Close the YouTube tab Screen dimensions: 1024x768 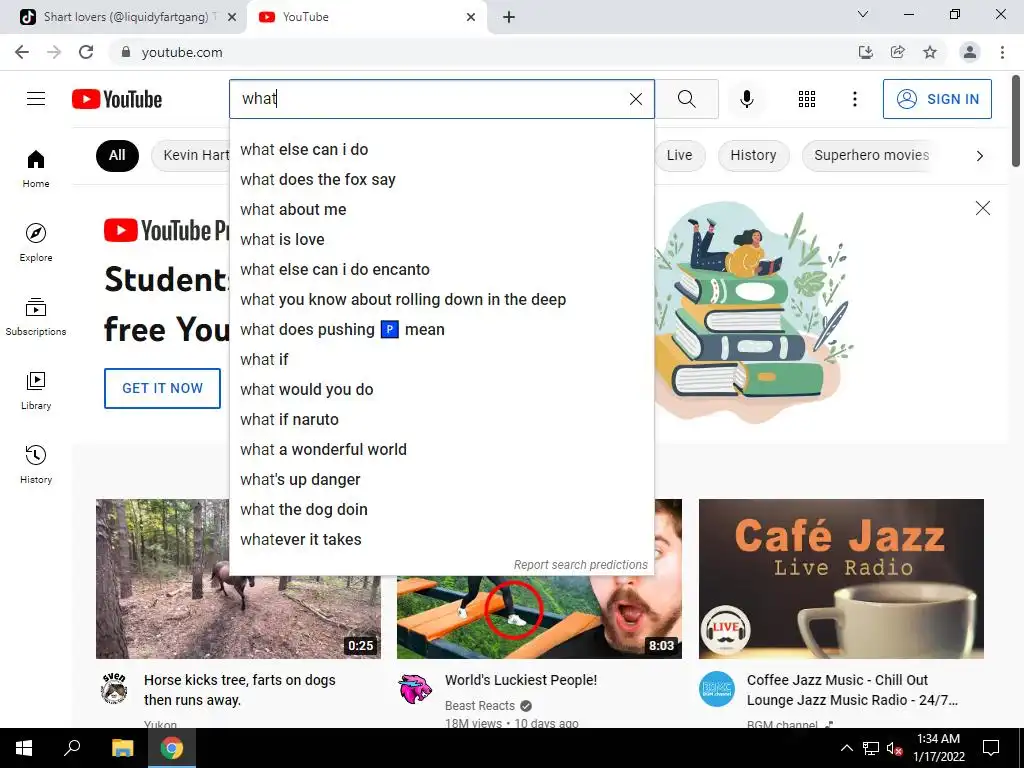coord(471,17)
